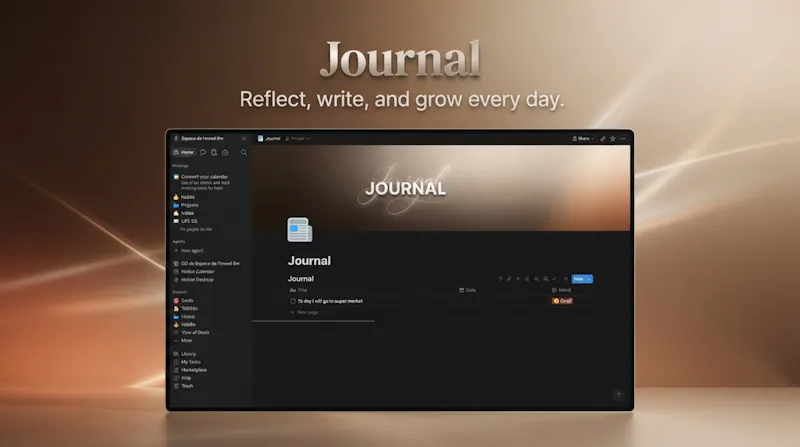Click the large Journal page title
The height and width of the screenshot is (447, 800).
coord(309,261)
